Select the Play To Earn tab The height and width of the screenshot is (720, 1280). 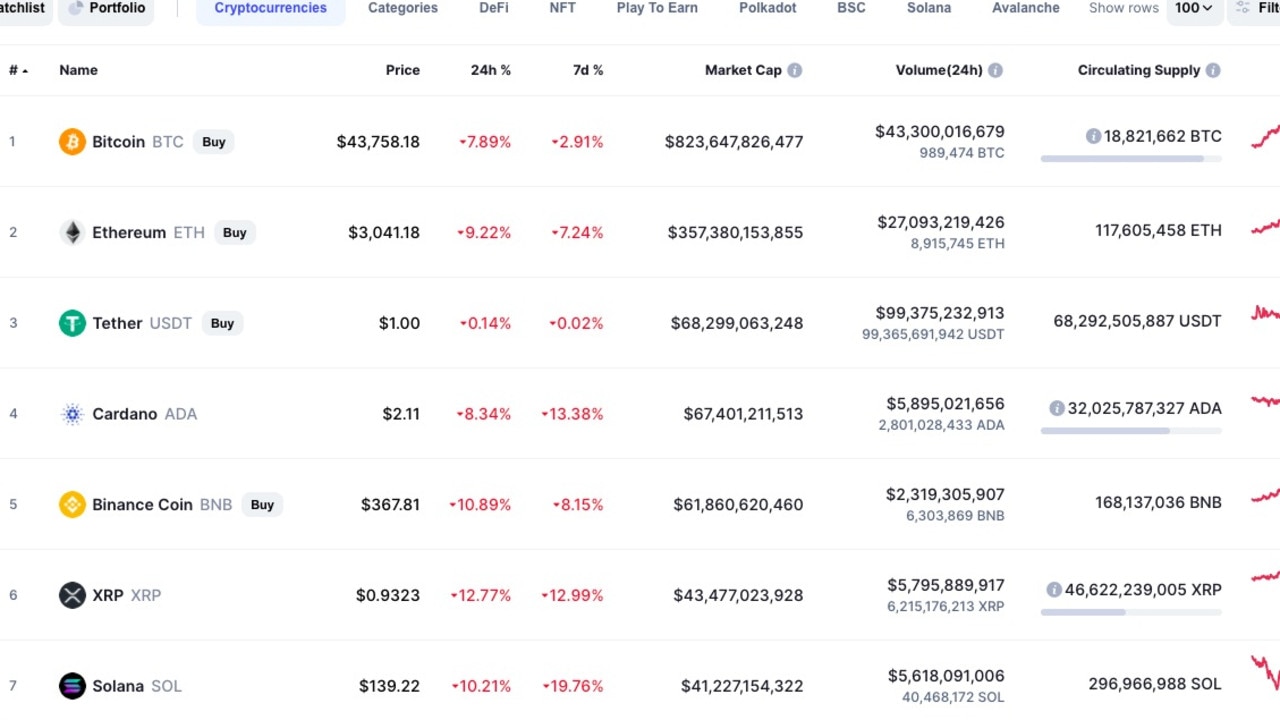coord(657,8)
